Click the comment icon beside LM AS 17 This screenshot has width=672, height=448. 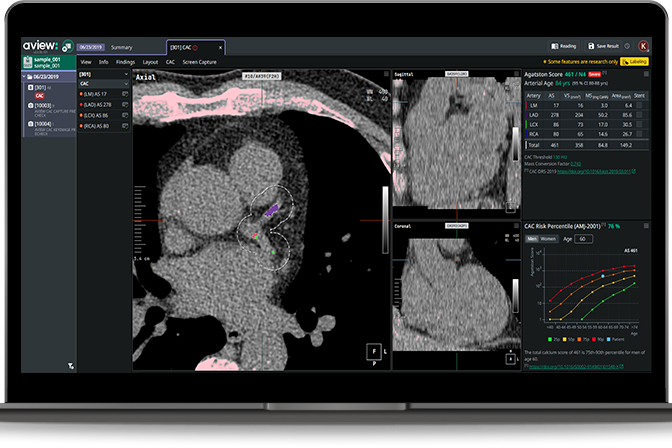coord(125,93)
